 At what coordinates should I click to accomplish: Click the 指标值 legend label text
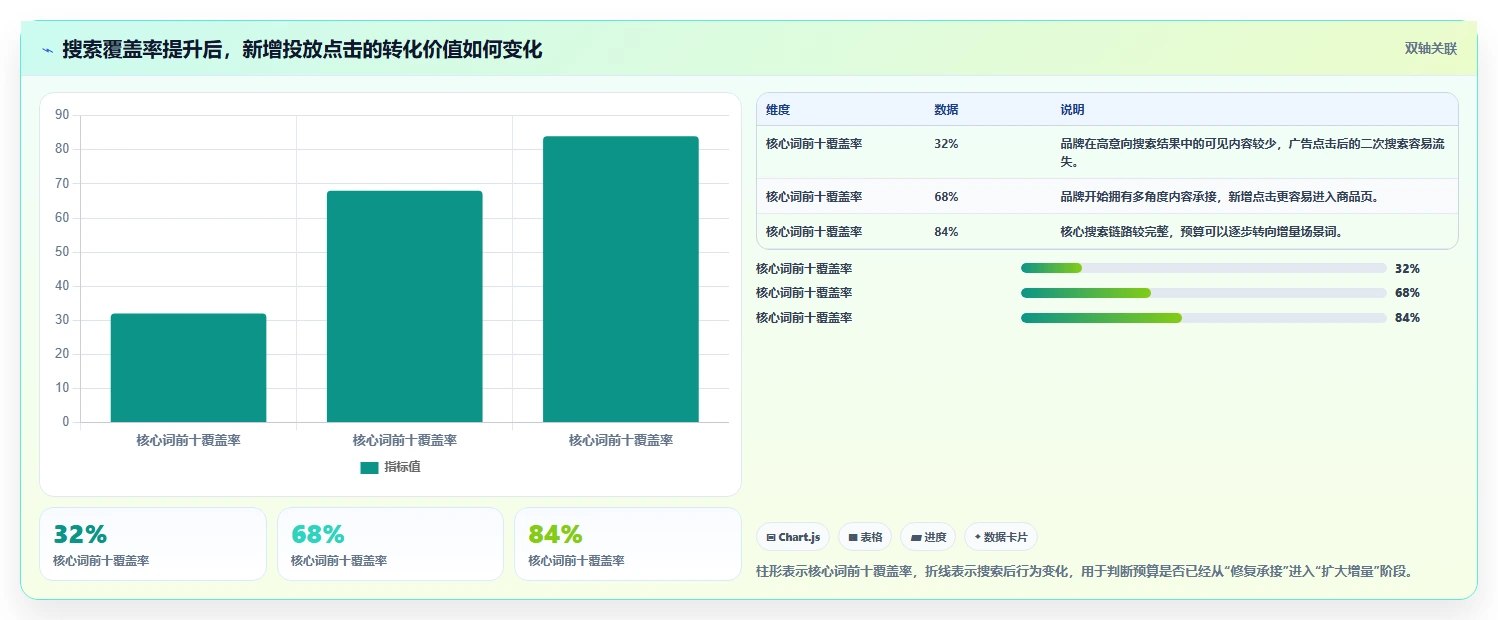coord(402,467)
